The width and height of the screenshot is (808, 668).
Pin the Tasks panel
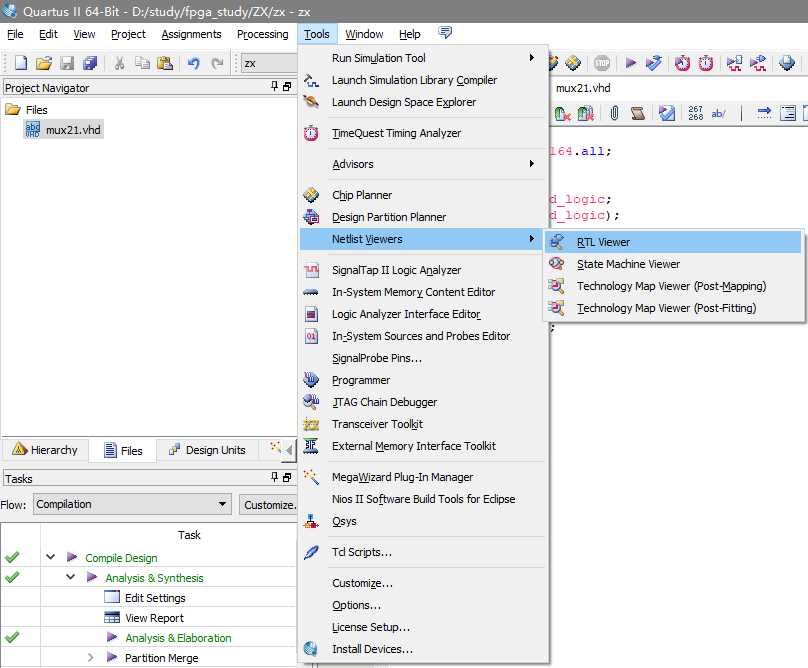[274, 477]
